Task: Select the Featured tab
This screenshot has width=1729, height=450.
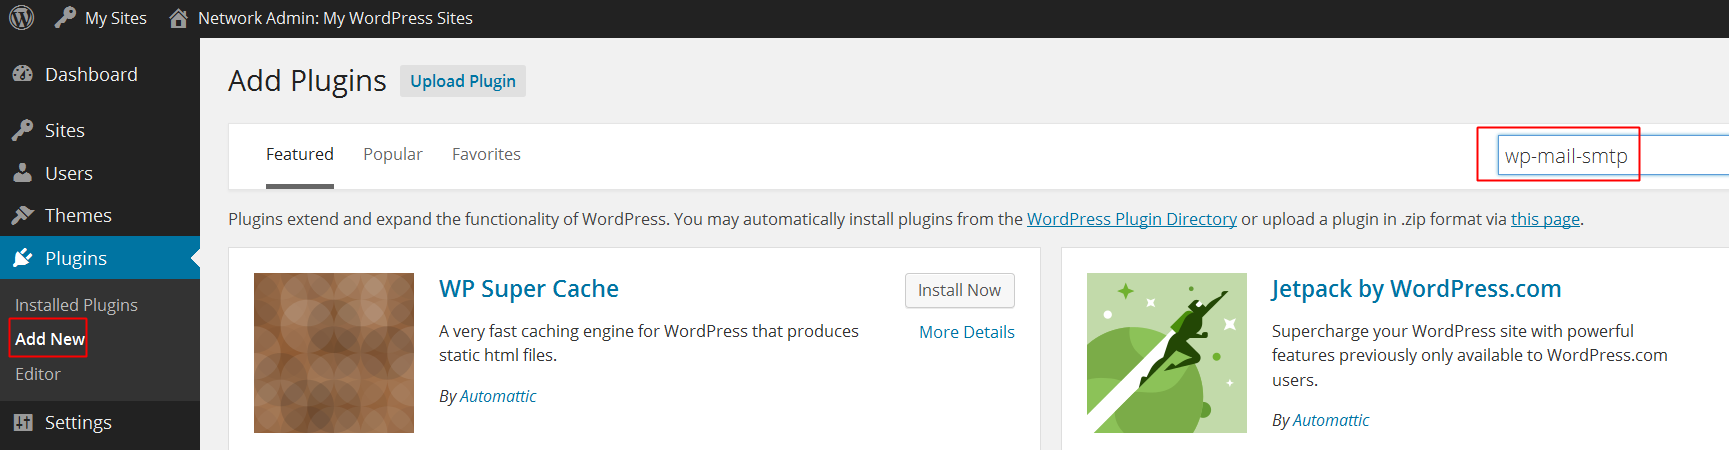Action: [299, 154]
